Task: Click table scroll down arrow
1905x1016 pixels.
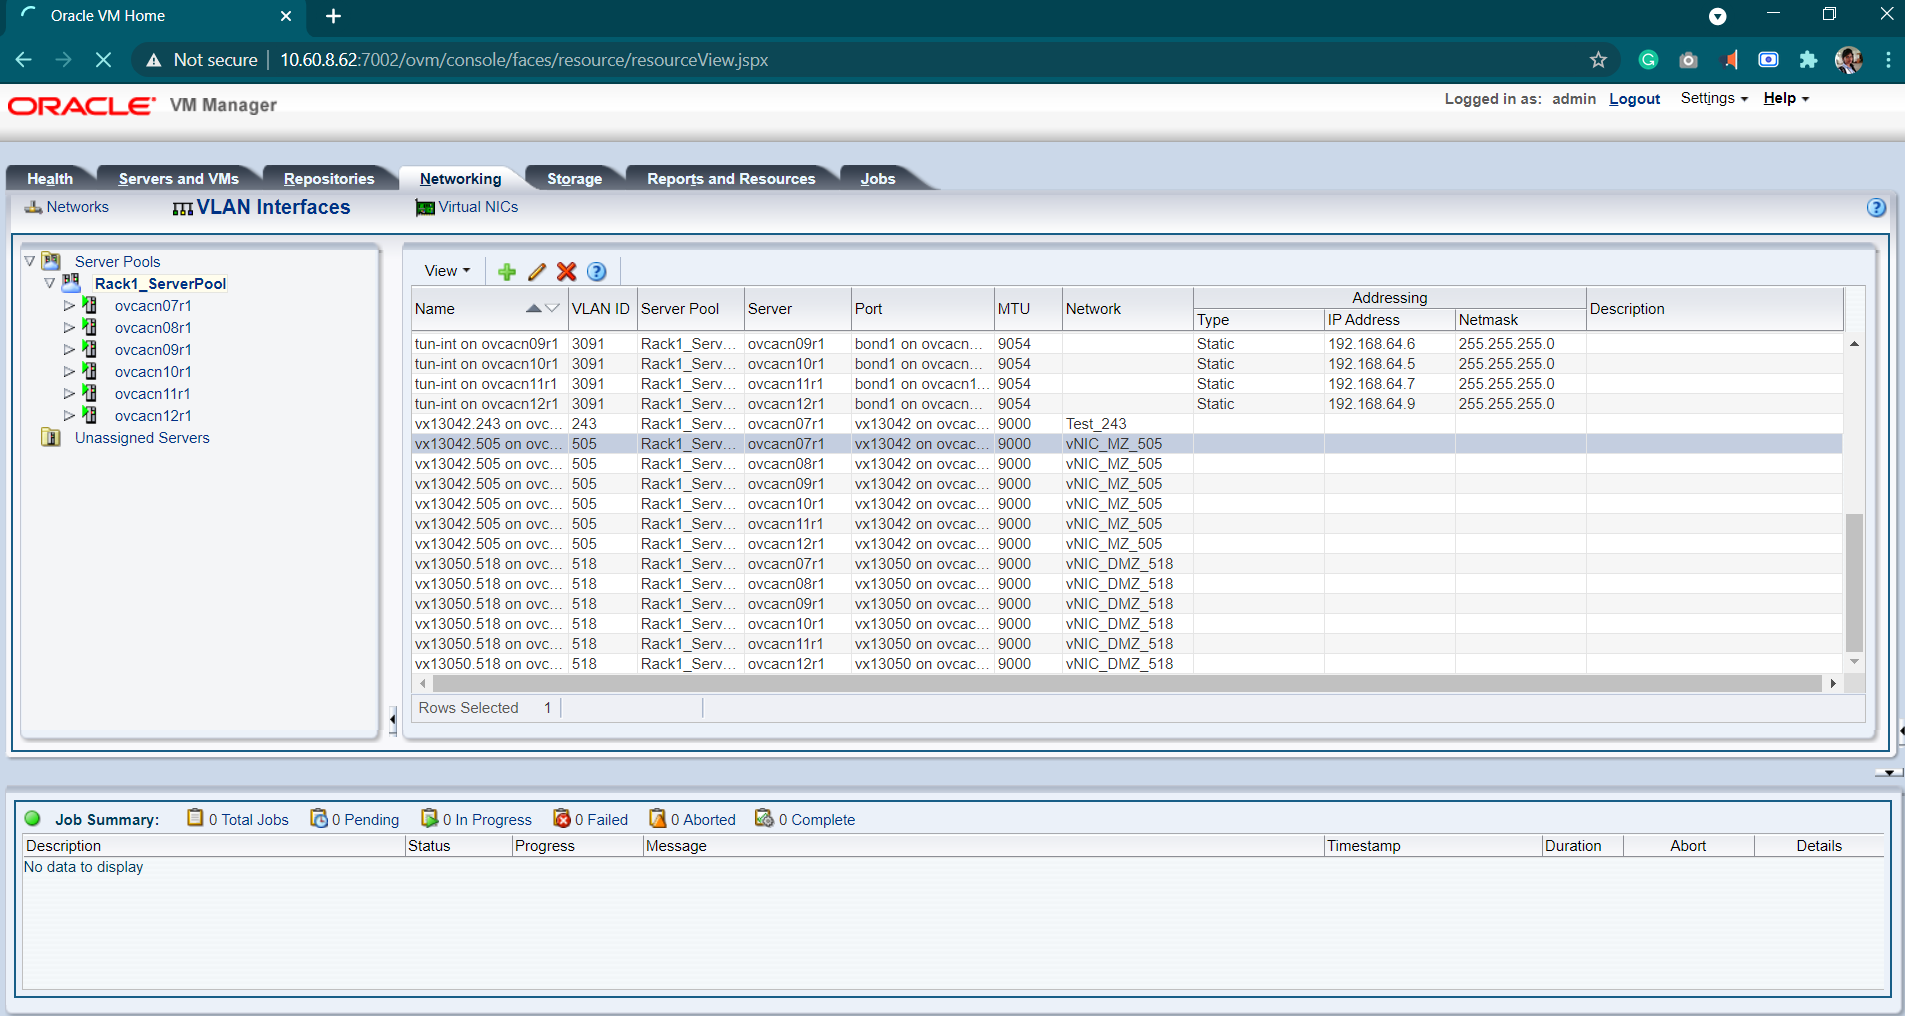Action: (x=1854, y=662)
